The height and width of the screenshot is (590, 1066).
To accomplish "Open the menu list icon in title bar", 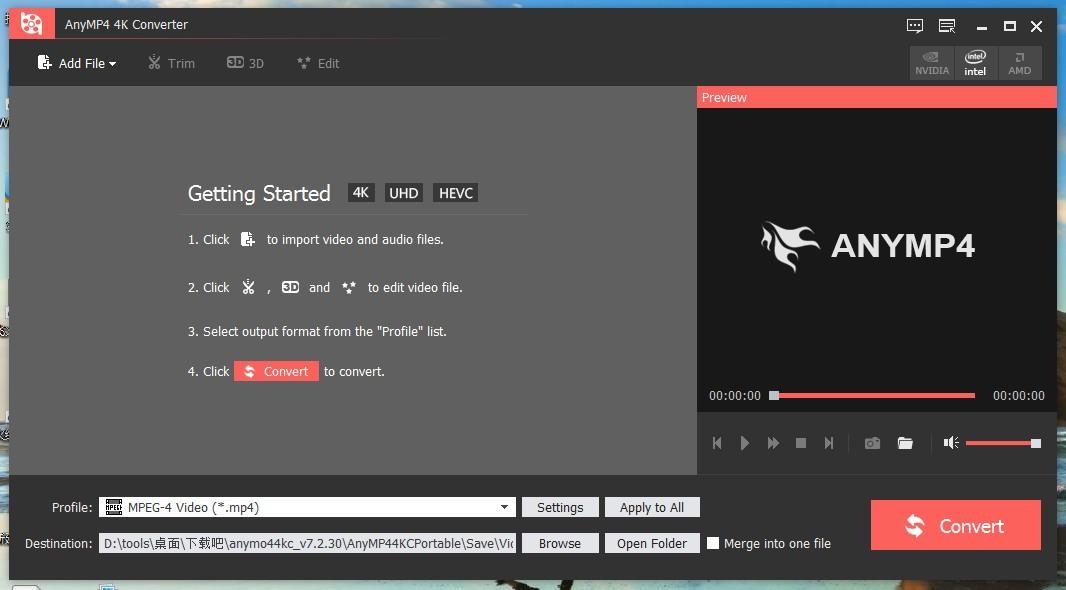I will point(947,26).
